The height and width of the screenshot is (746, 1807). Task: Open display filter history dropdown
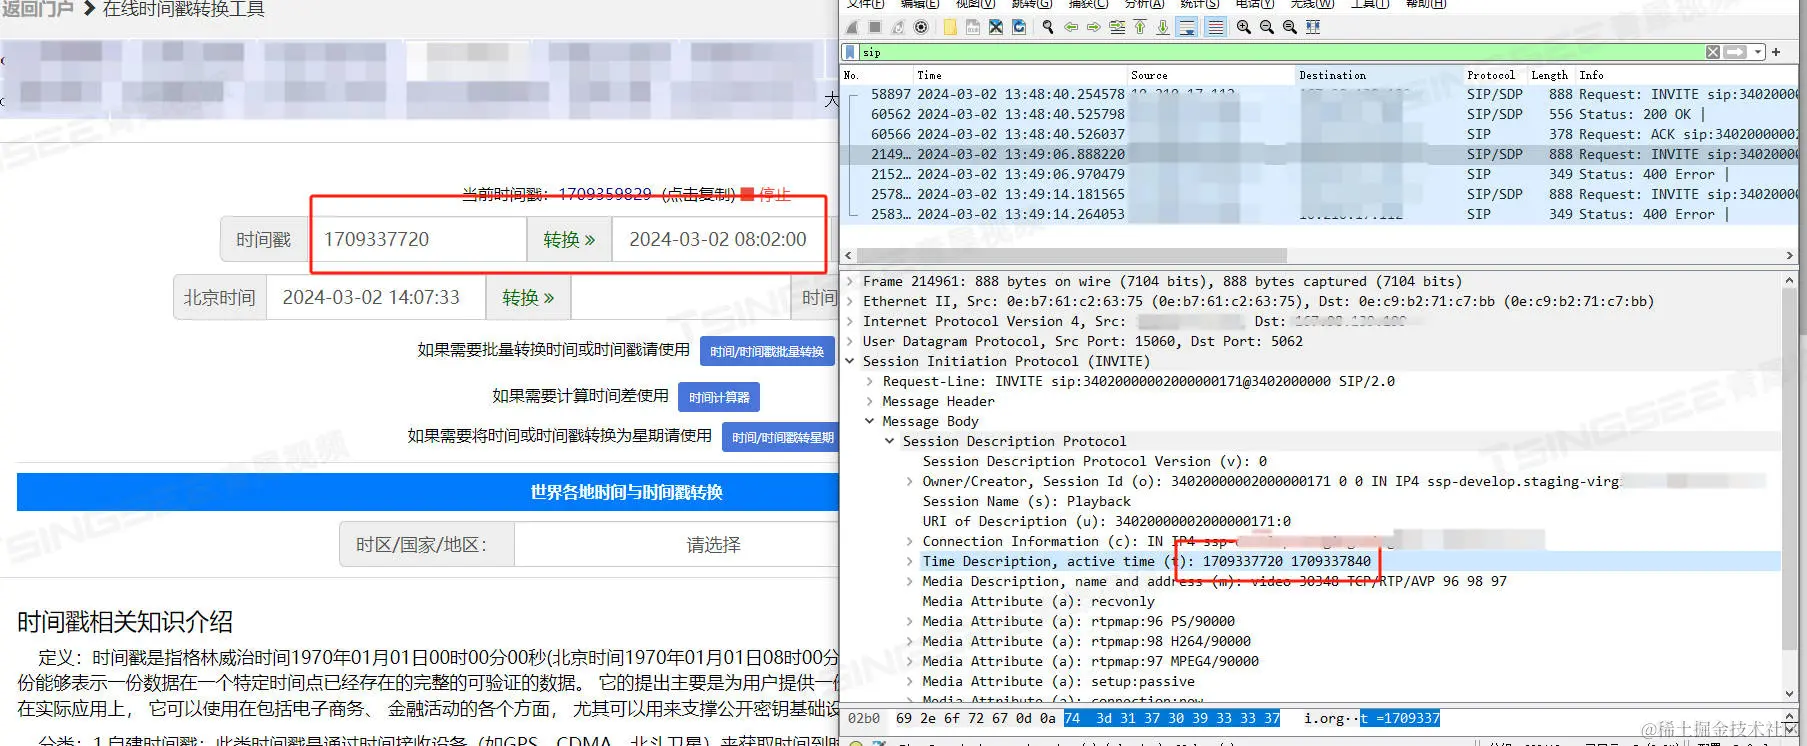[1757, 52]
